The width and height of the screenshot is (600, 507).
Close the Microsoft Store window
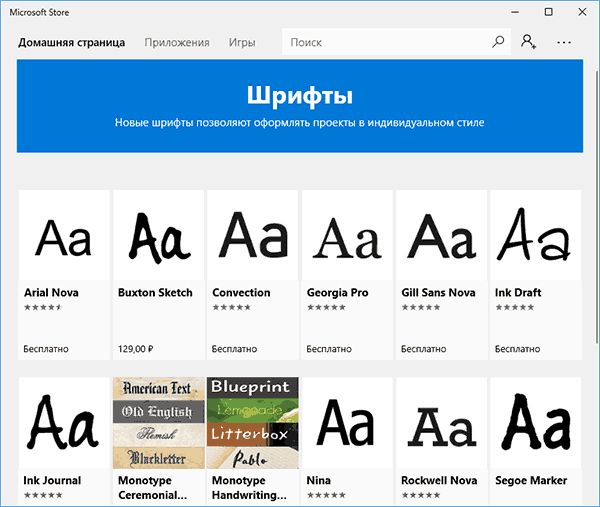(582, 12)
